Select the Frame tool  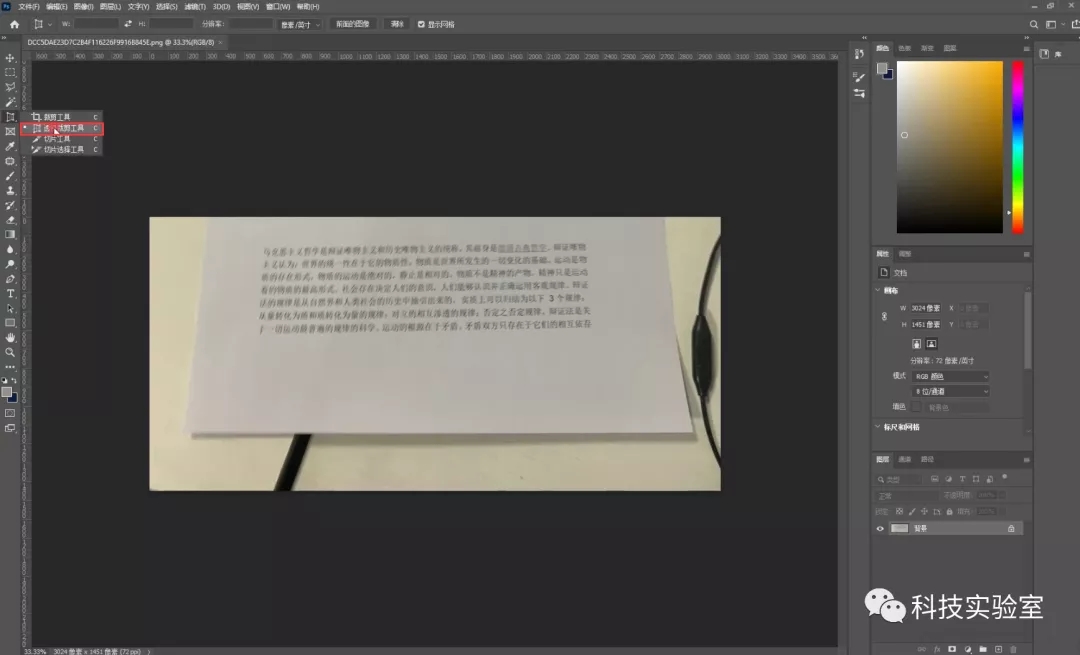[x=10, y=132]
